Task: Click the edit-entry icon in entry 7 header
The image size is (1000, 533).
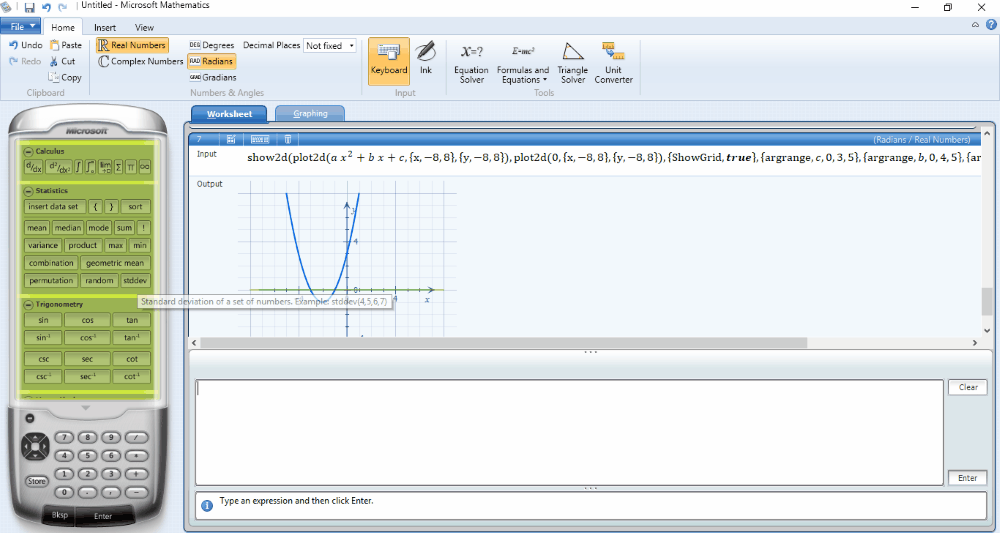Action: coord(232,139)
